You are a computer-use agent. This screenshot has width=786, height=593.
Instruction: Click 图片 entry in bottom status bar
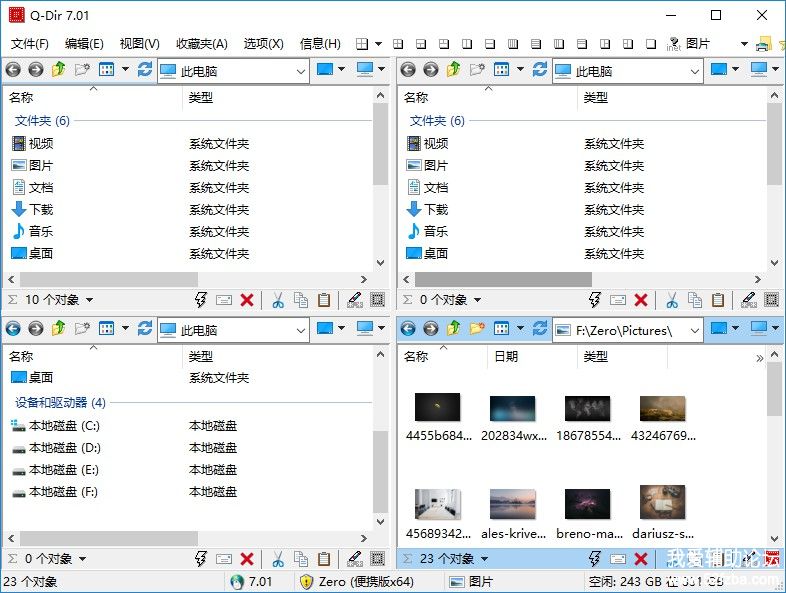[x=471, y=581]
